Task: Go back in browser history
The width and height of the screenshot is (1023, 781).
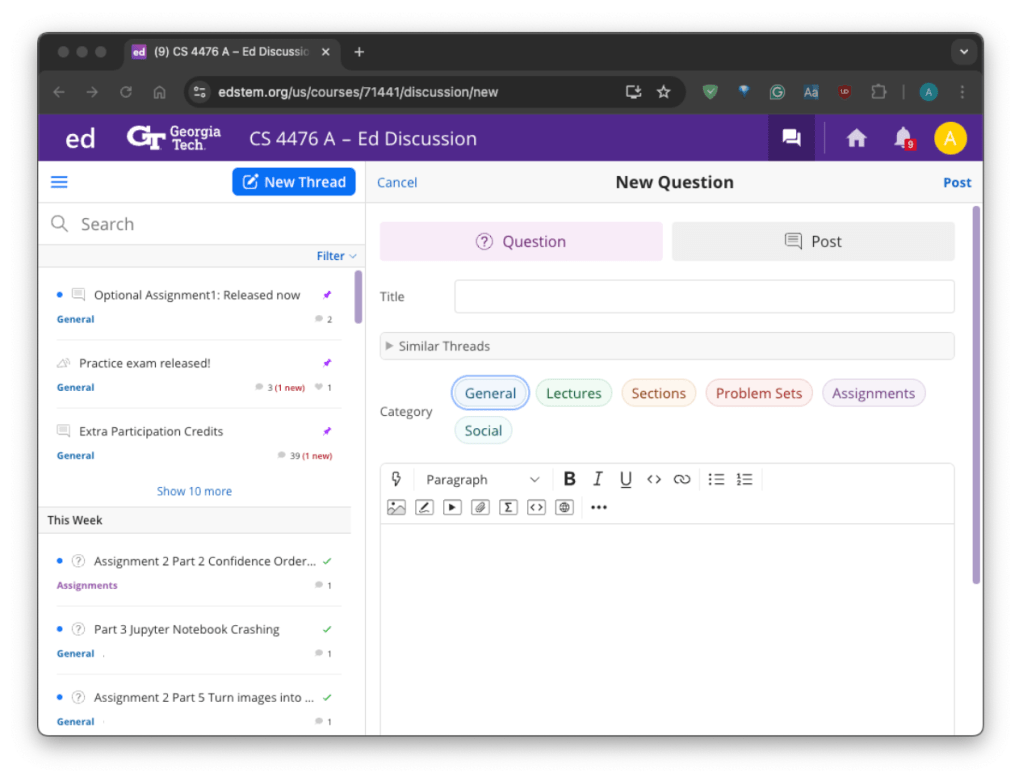Action: click(x=59, y=92)
